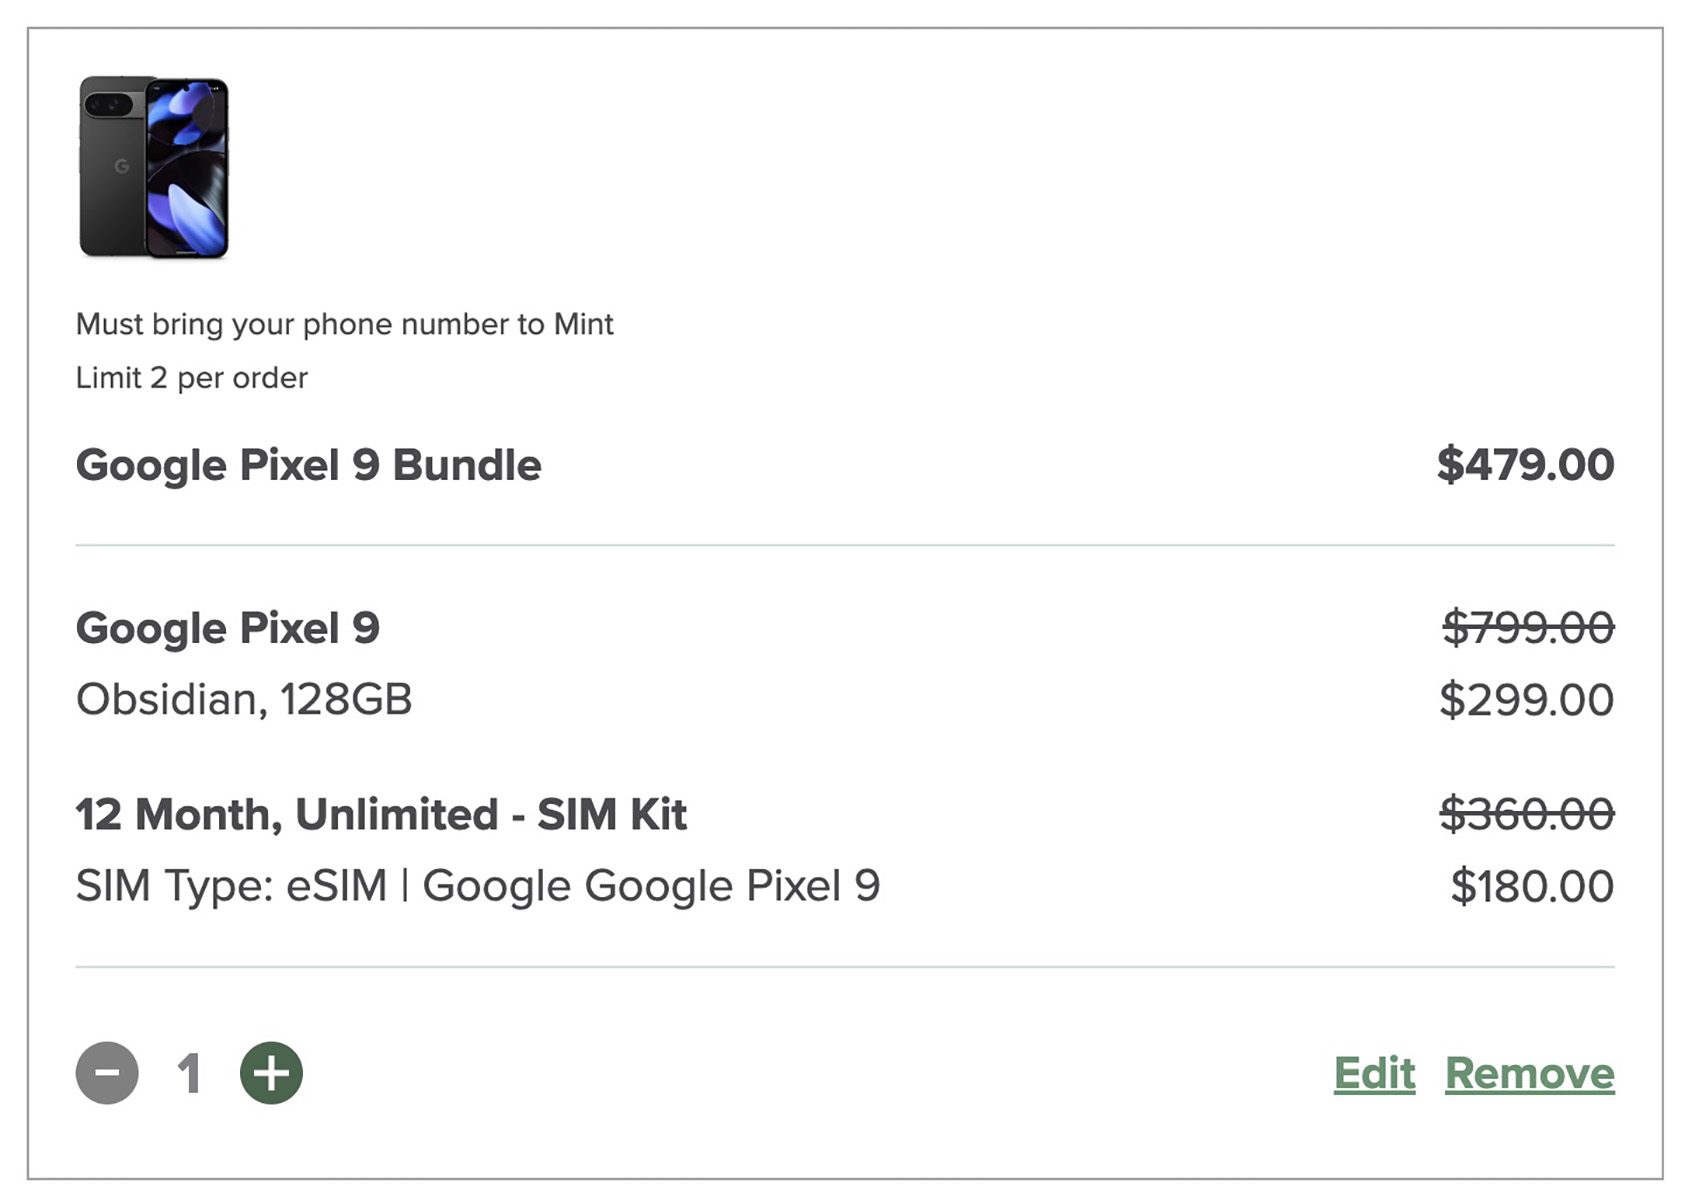Click the Google Pixel 9 product name
1692x1200 pixels.
pos(228,628)
